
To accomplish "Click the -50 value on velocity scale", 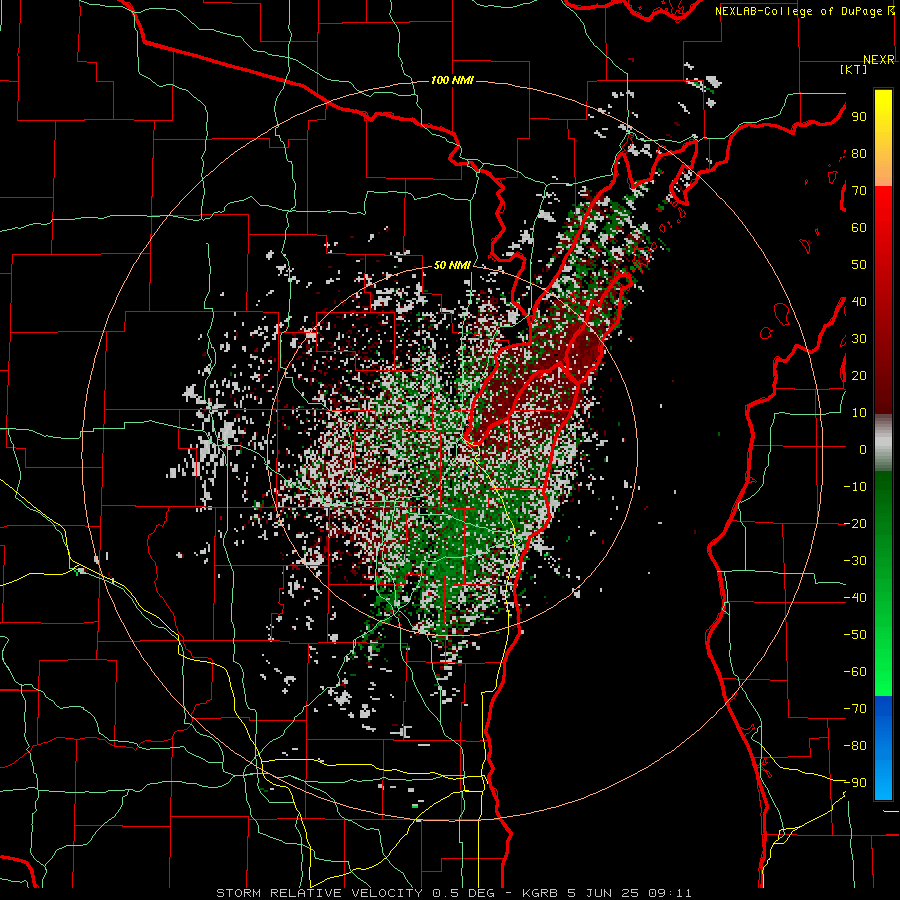I will (x=855, y=635).
